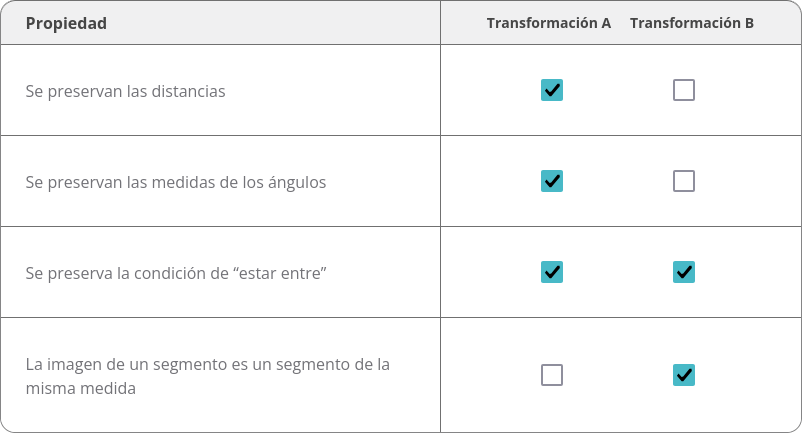802x433 pixels.
Task: Select the 'Transformación B' column header
Action: [x=692, y=23]
